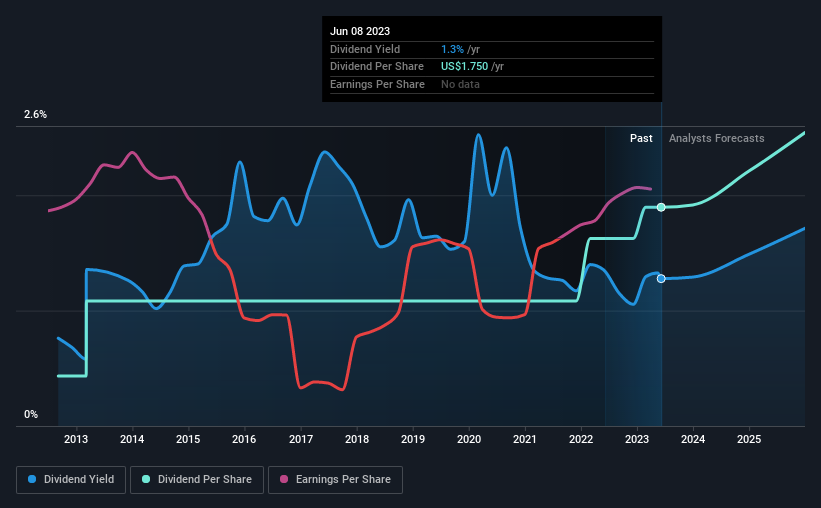Toggle the Dividend Per Share legend series
Image resolution: width=821 pixels, height=508 pixels.
click(200, 480)
